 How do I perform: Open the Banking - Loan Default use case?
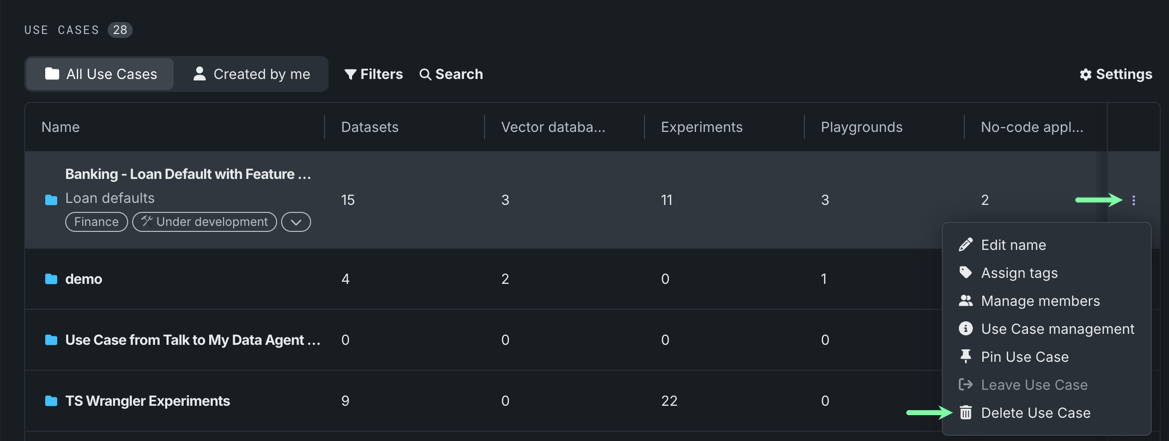click(188, 174)
